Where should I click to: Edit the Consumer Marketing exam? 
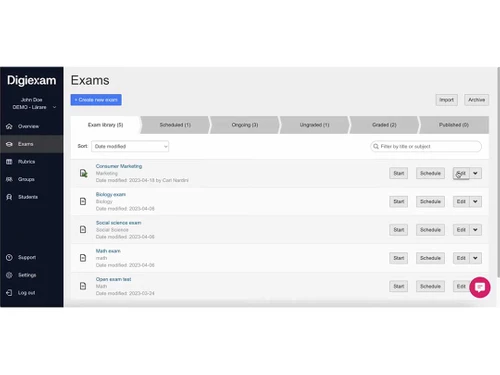point(461,173)
